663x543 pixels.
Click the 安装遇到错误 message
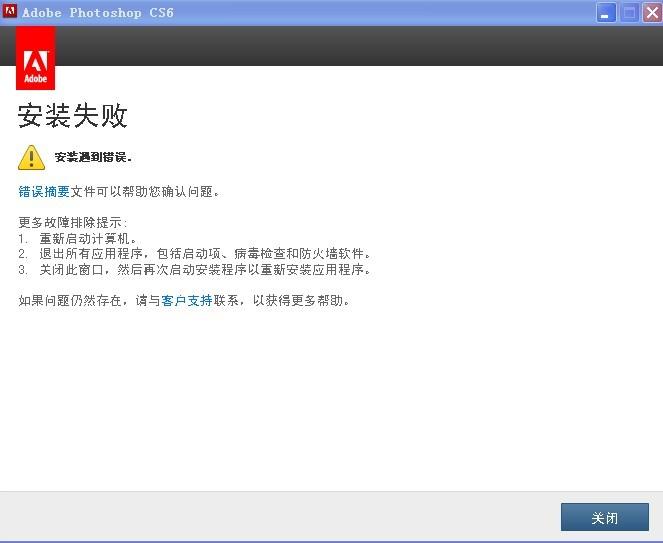[93, 157]
